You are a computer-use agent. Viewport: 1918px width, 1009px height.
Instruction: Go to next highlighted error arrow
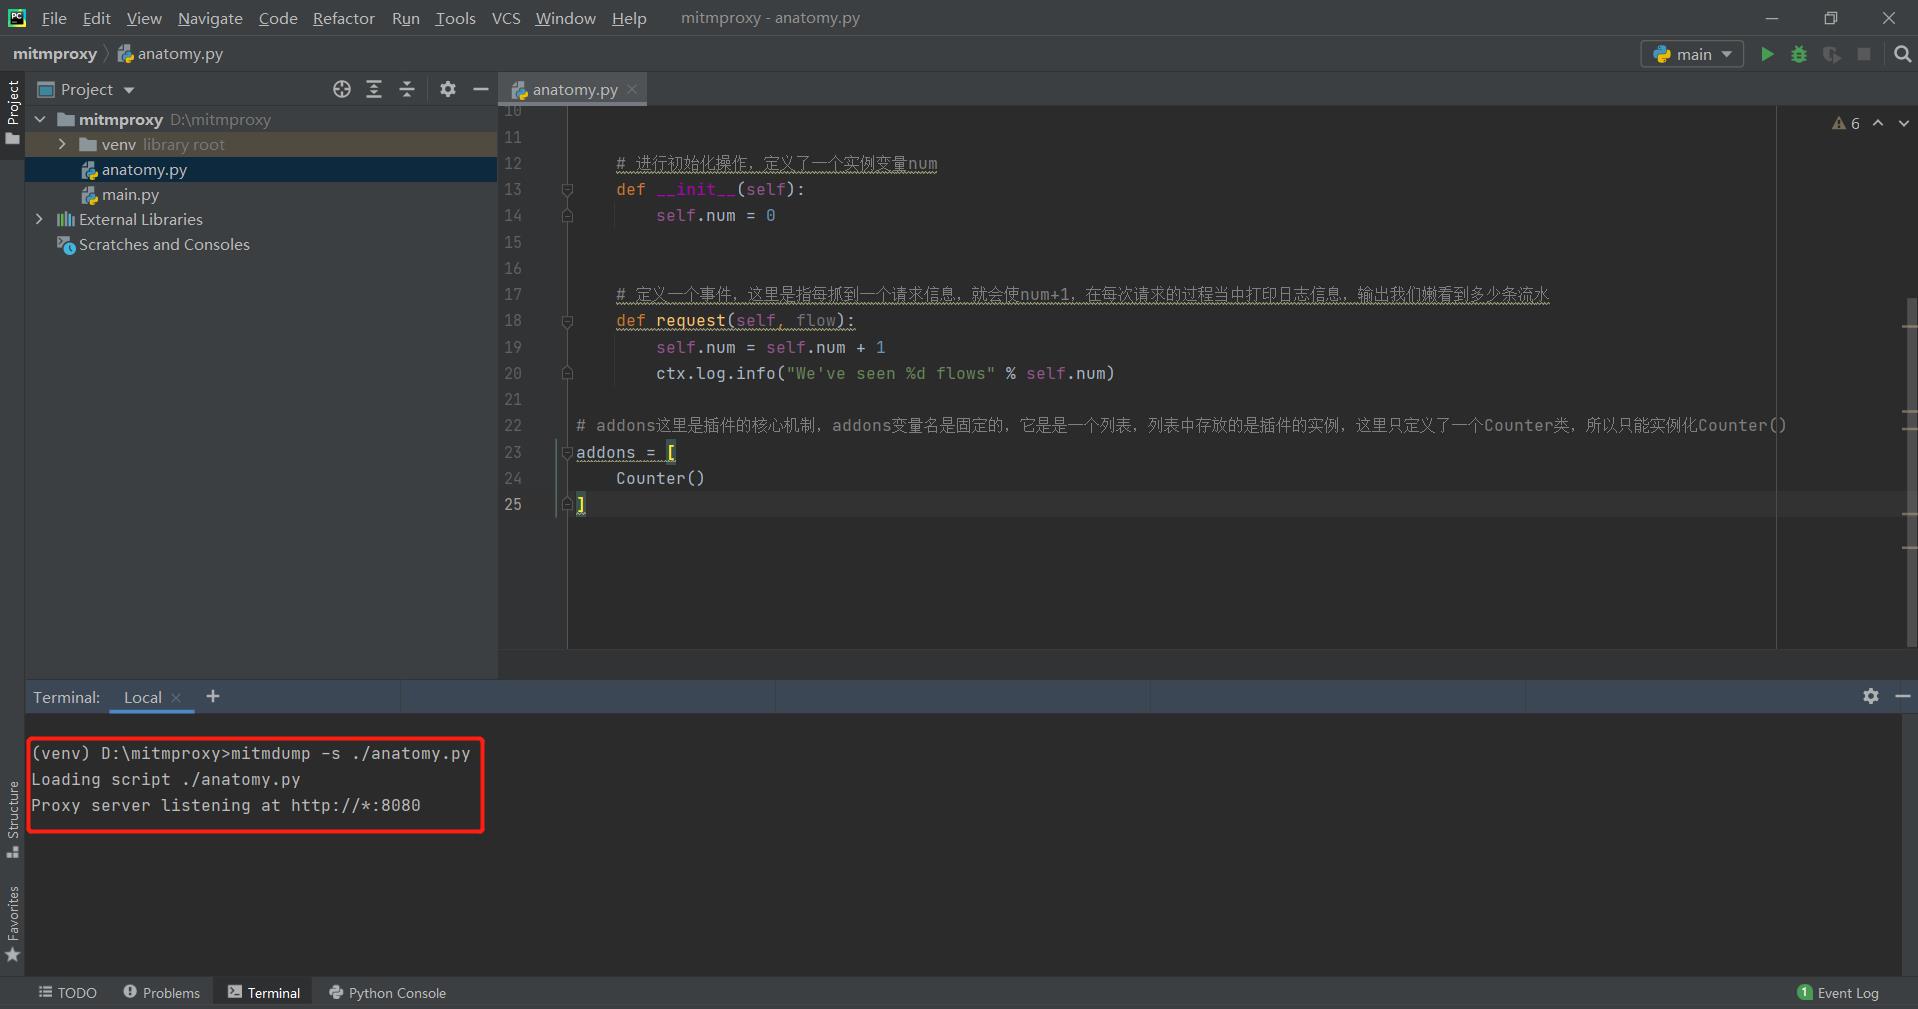(1903, 123)
